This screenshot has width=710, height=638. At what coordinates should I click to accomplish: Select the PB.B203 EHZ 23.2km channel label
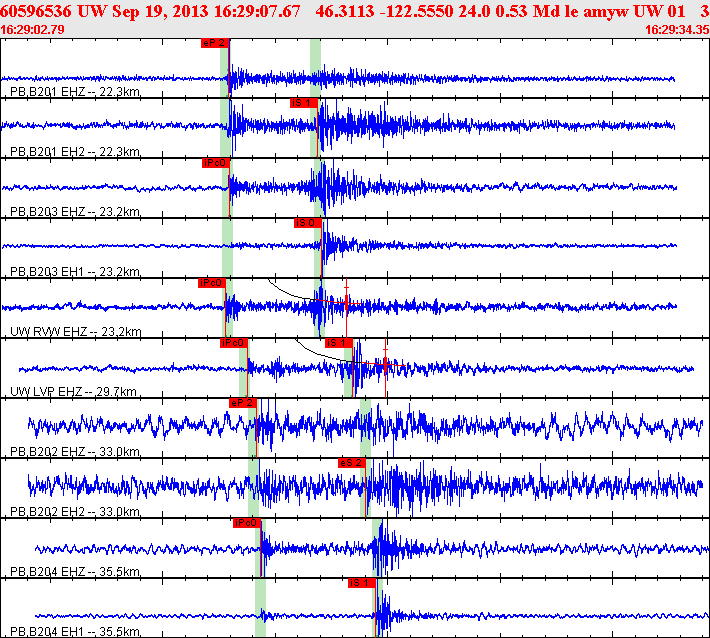(x=74, y=212)
